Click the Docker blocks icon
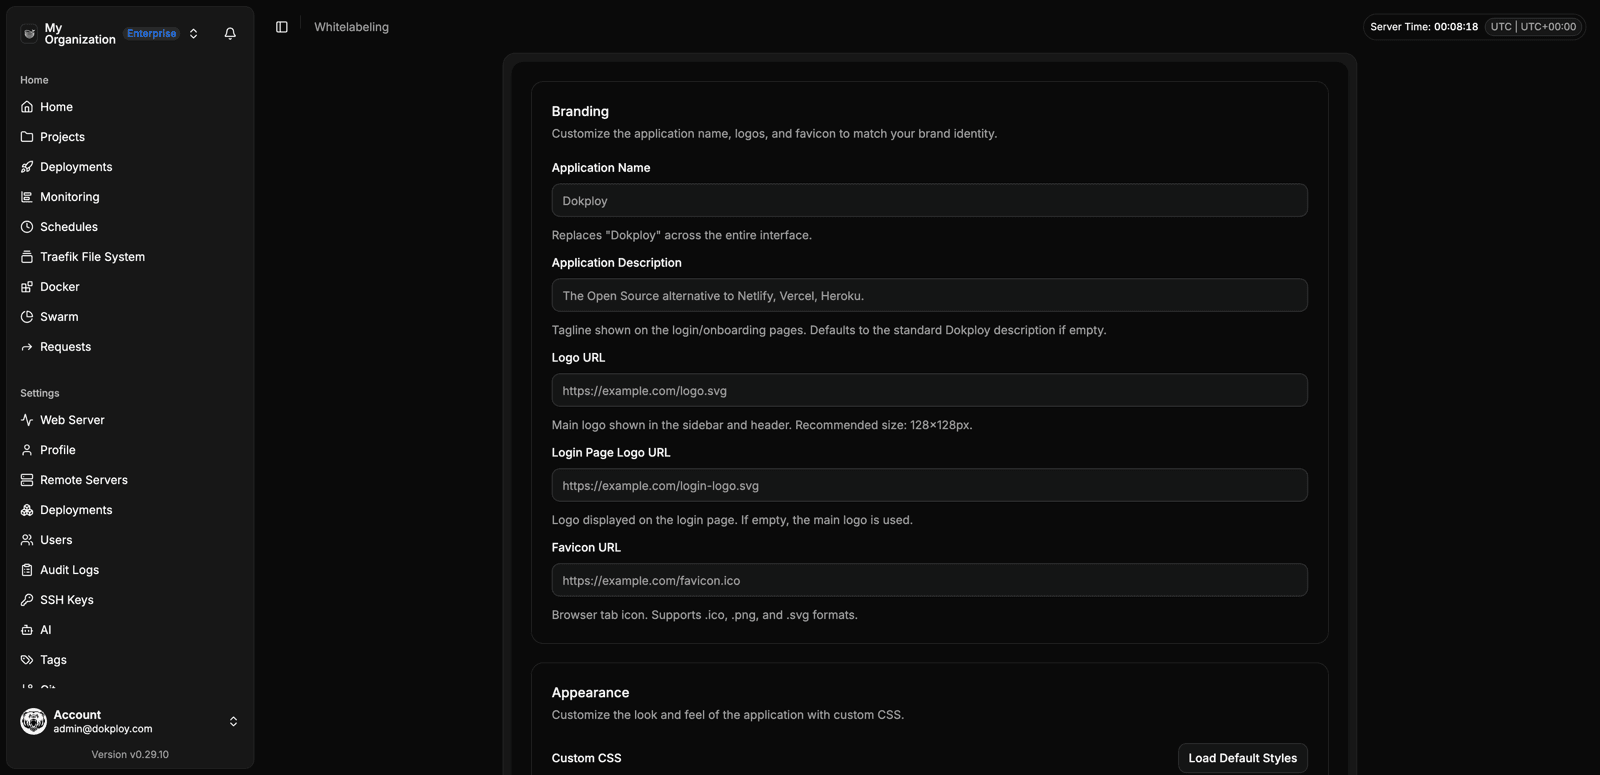The width and height of the screenshot is (1600, 775). (27, 287)
